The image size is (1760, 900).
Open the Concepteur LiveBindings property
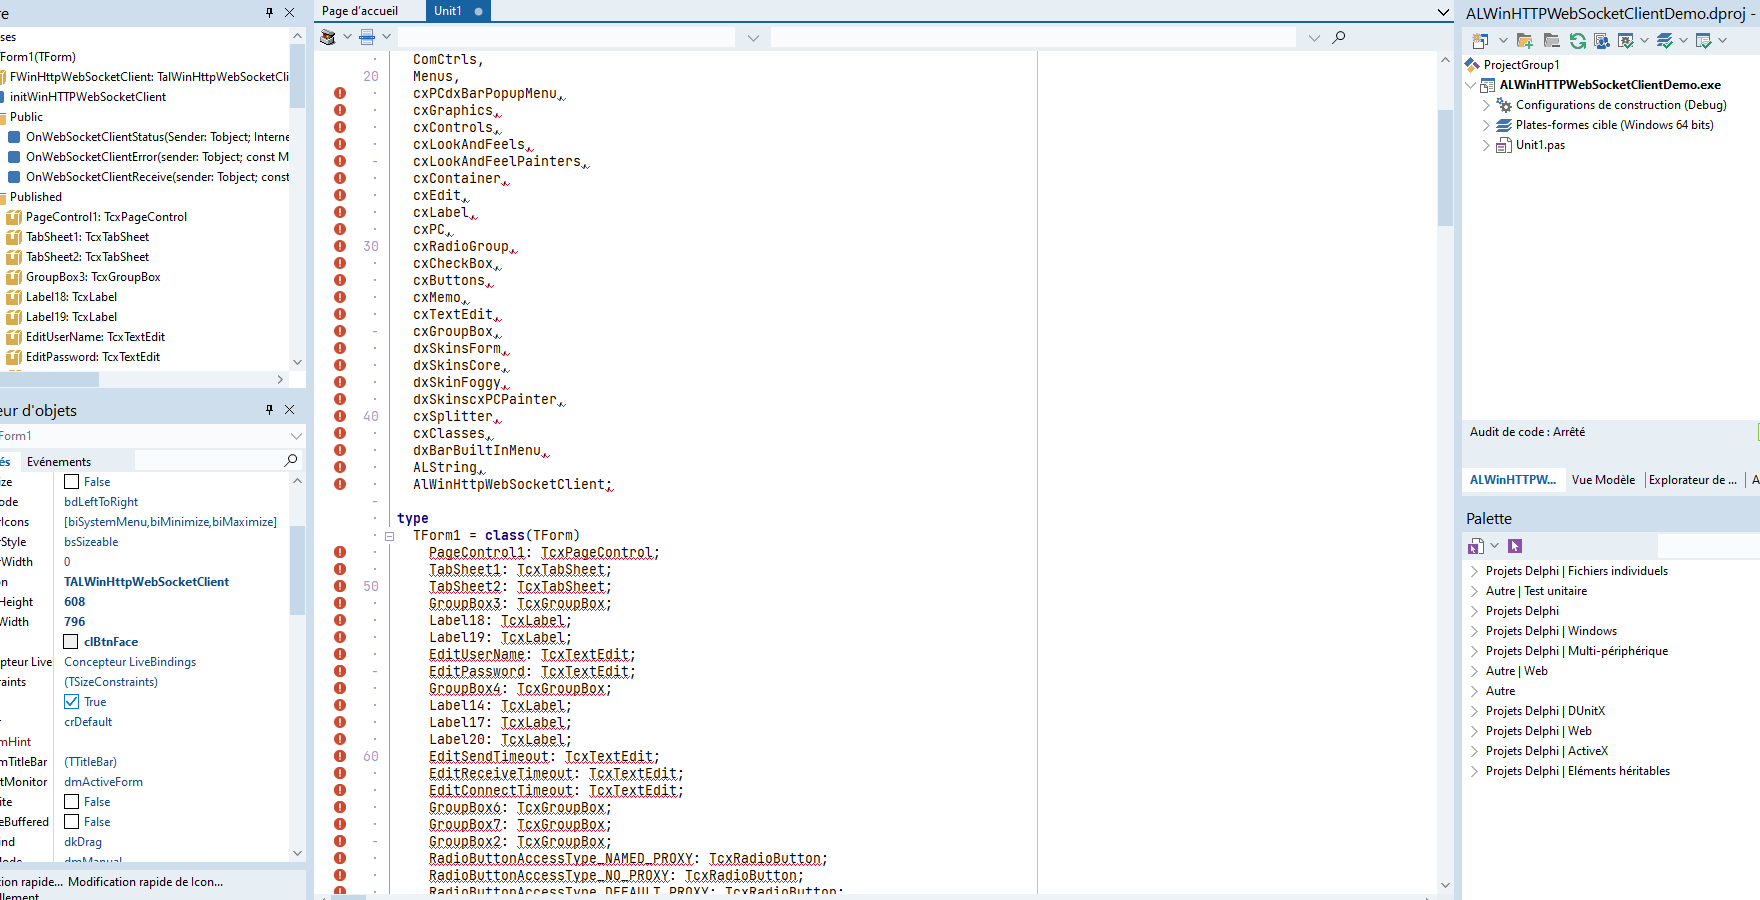[x=129, y=661]
